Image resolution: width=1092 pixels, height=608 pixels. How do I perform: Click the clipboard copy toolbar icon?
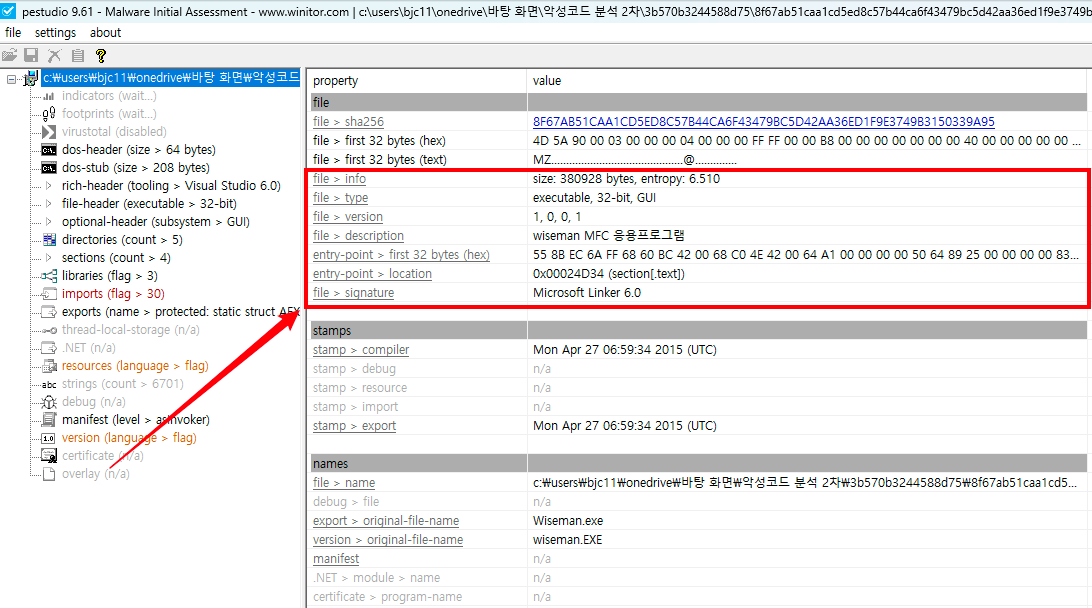point(77,55)
